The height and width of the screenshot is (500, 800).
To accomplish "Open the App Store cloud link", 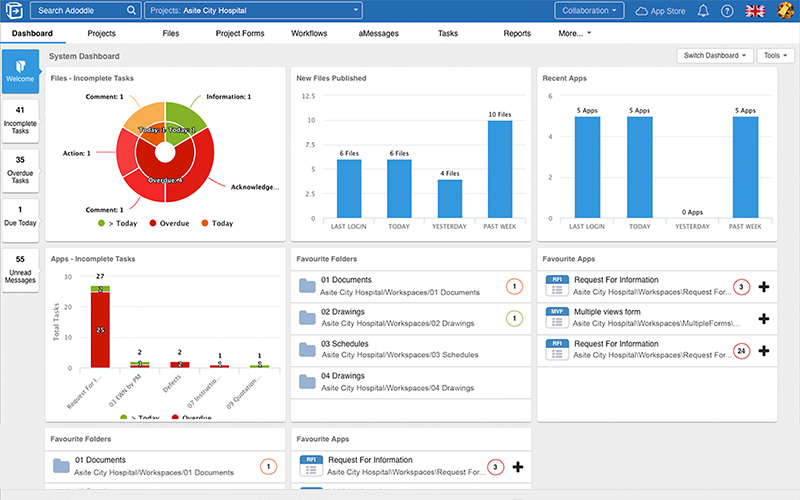I will [x=658, y=11].
